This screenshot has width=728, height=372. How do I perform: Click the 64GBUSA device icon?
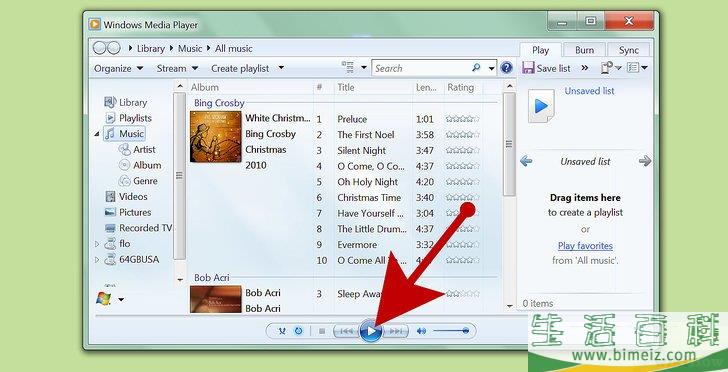click(110, 260)
